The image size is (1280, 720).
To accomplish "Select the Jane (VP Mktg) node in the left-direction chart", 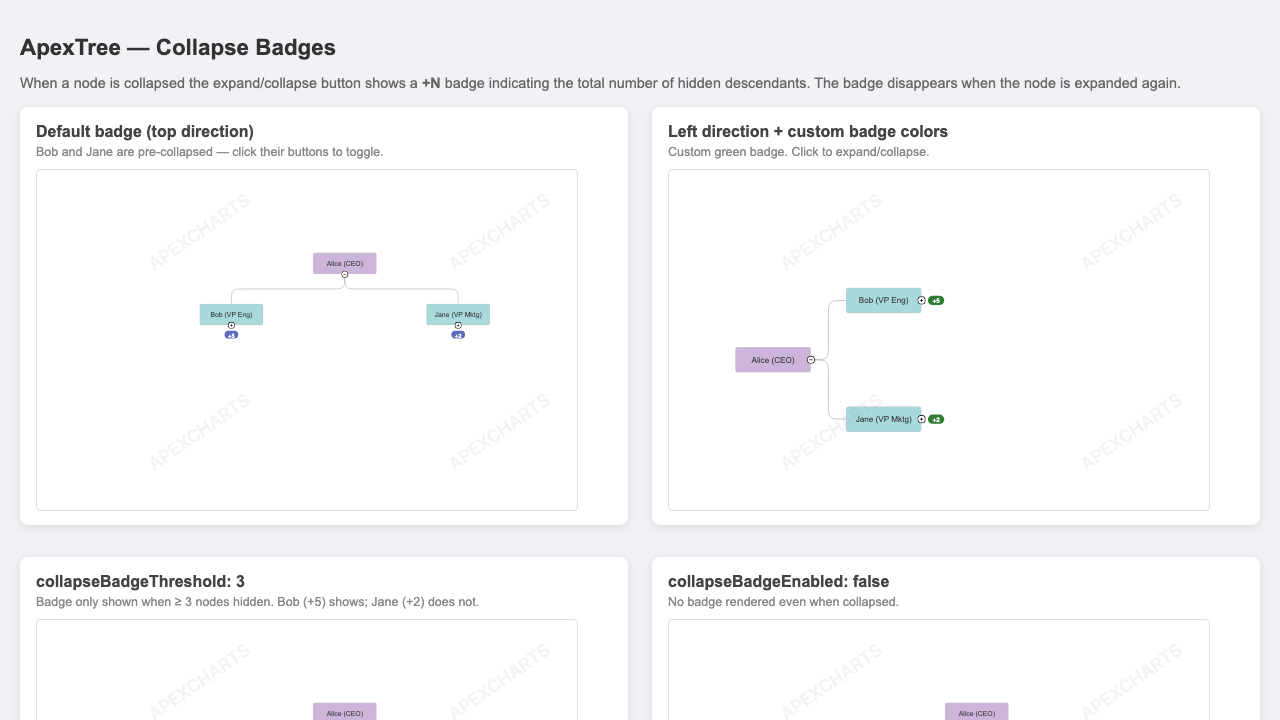I will tap(883, 419).
